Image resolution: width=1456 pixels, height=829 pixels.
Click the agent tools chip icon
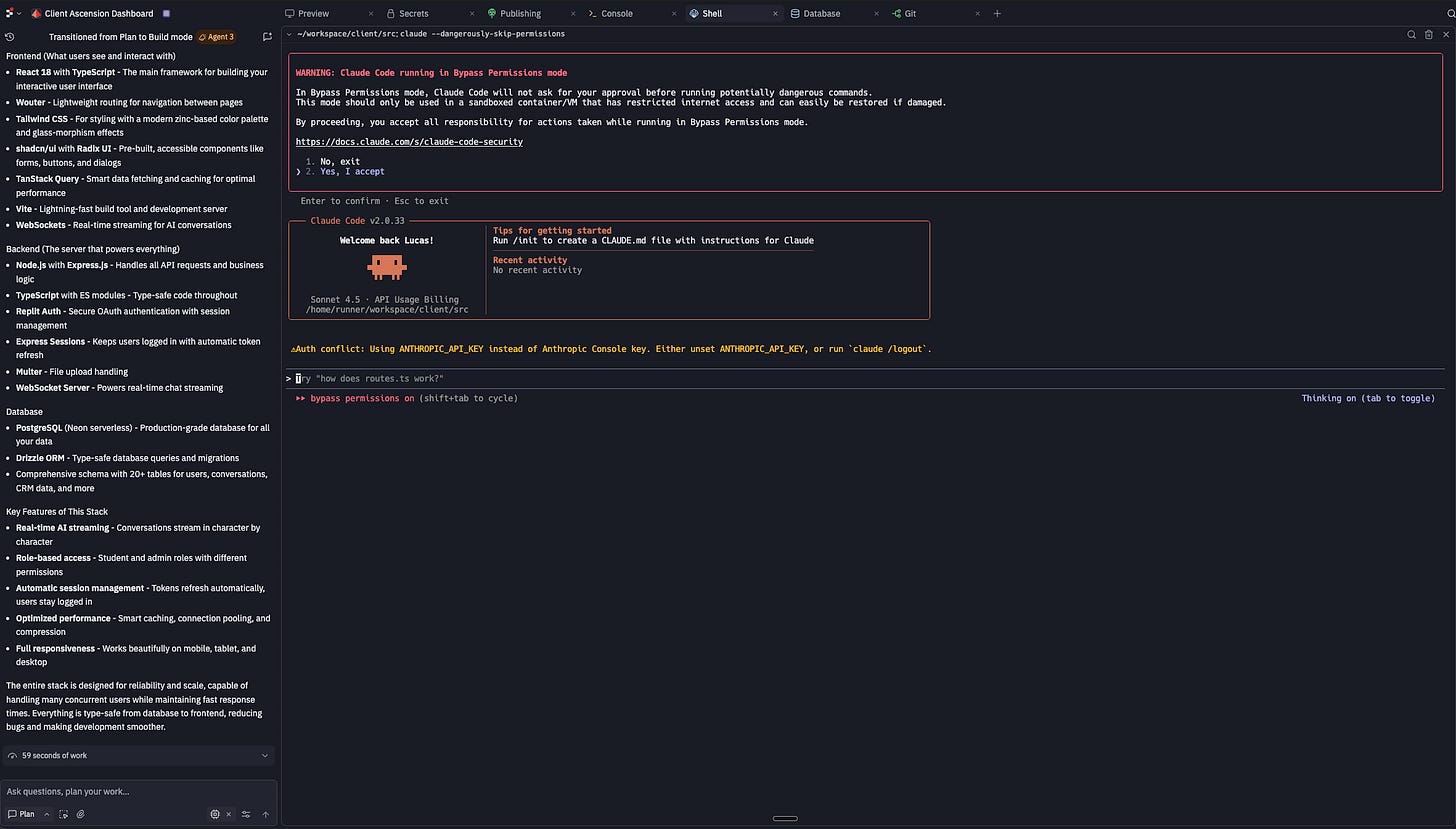click(x=215, y=814)
